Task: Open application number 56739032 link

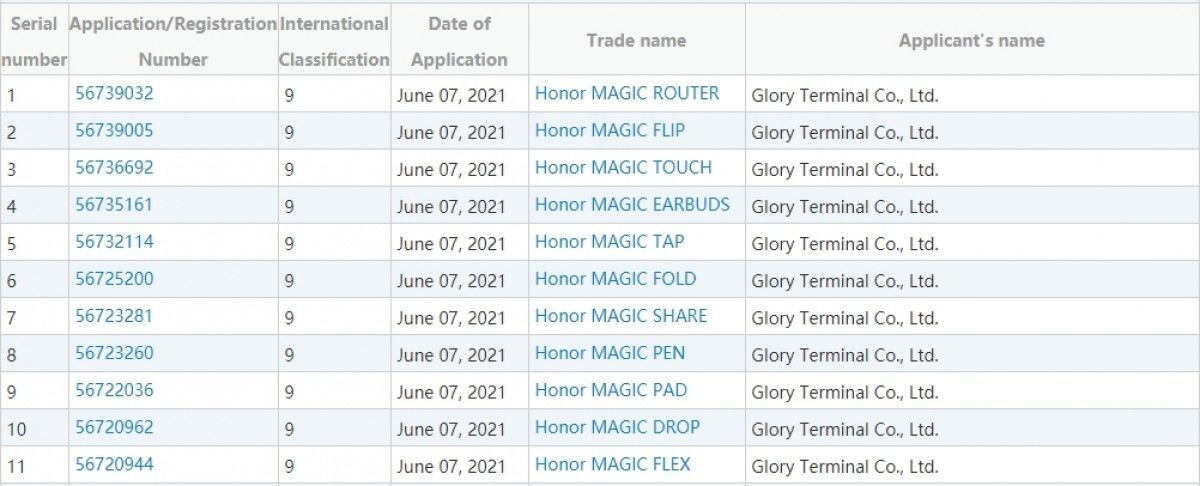Action: click(114, 93)
